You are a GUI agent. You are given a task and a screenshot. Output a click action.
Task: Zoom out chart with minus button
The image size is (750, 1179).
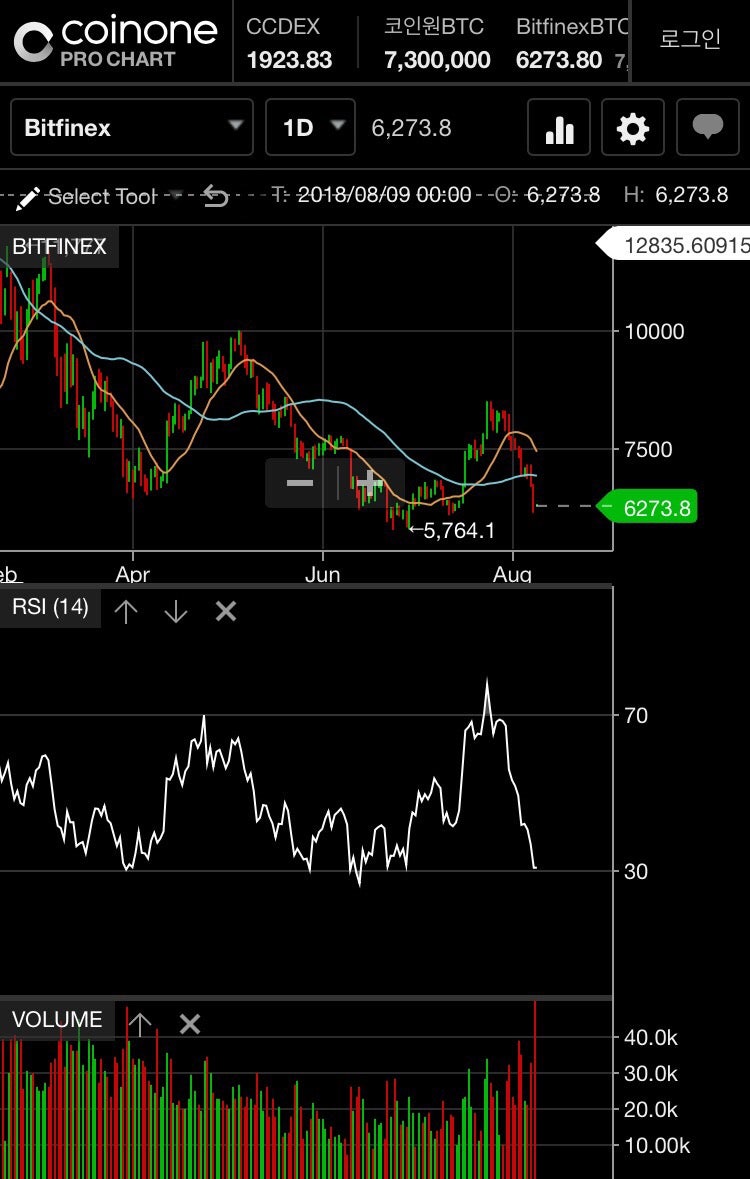300,483
